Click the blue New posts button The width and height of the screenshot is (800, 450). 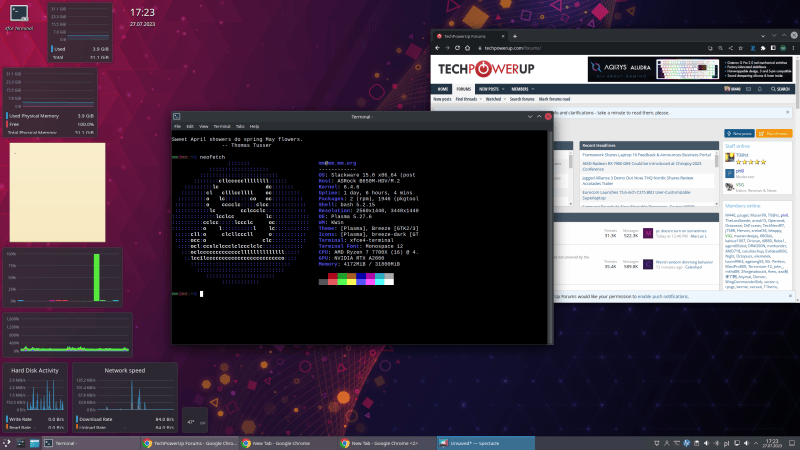click(739, 133)
